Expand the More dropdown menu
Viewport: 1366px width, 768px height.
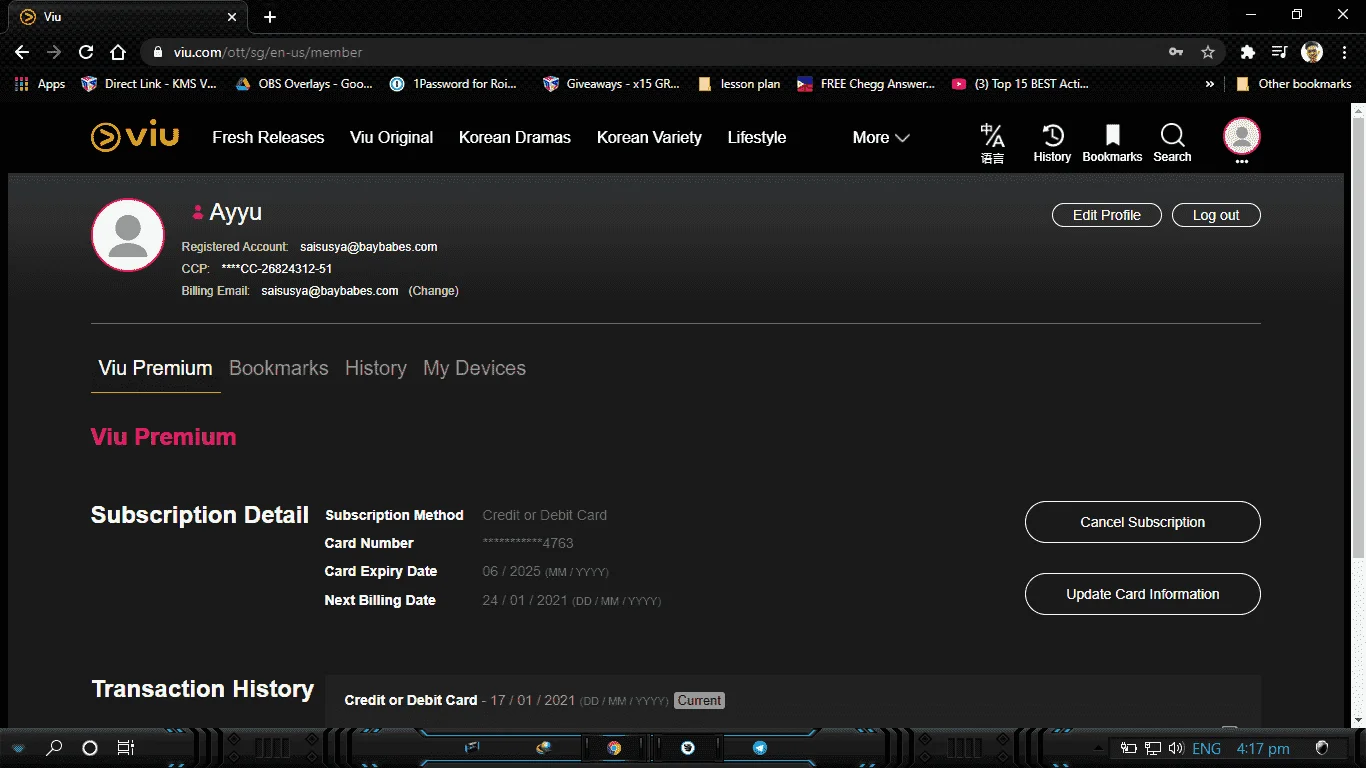881,137
